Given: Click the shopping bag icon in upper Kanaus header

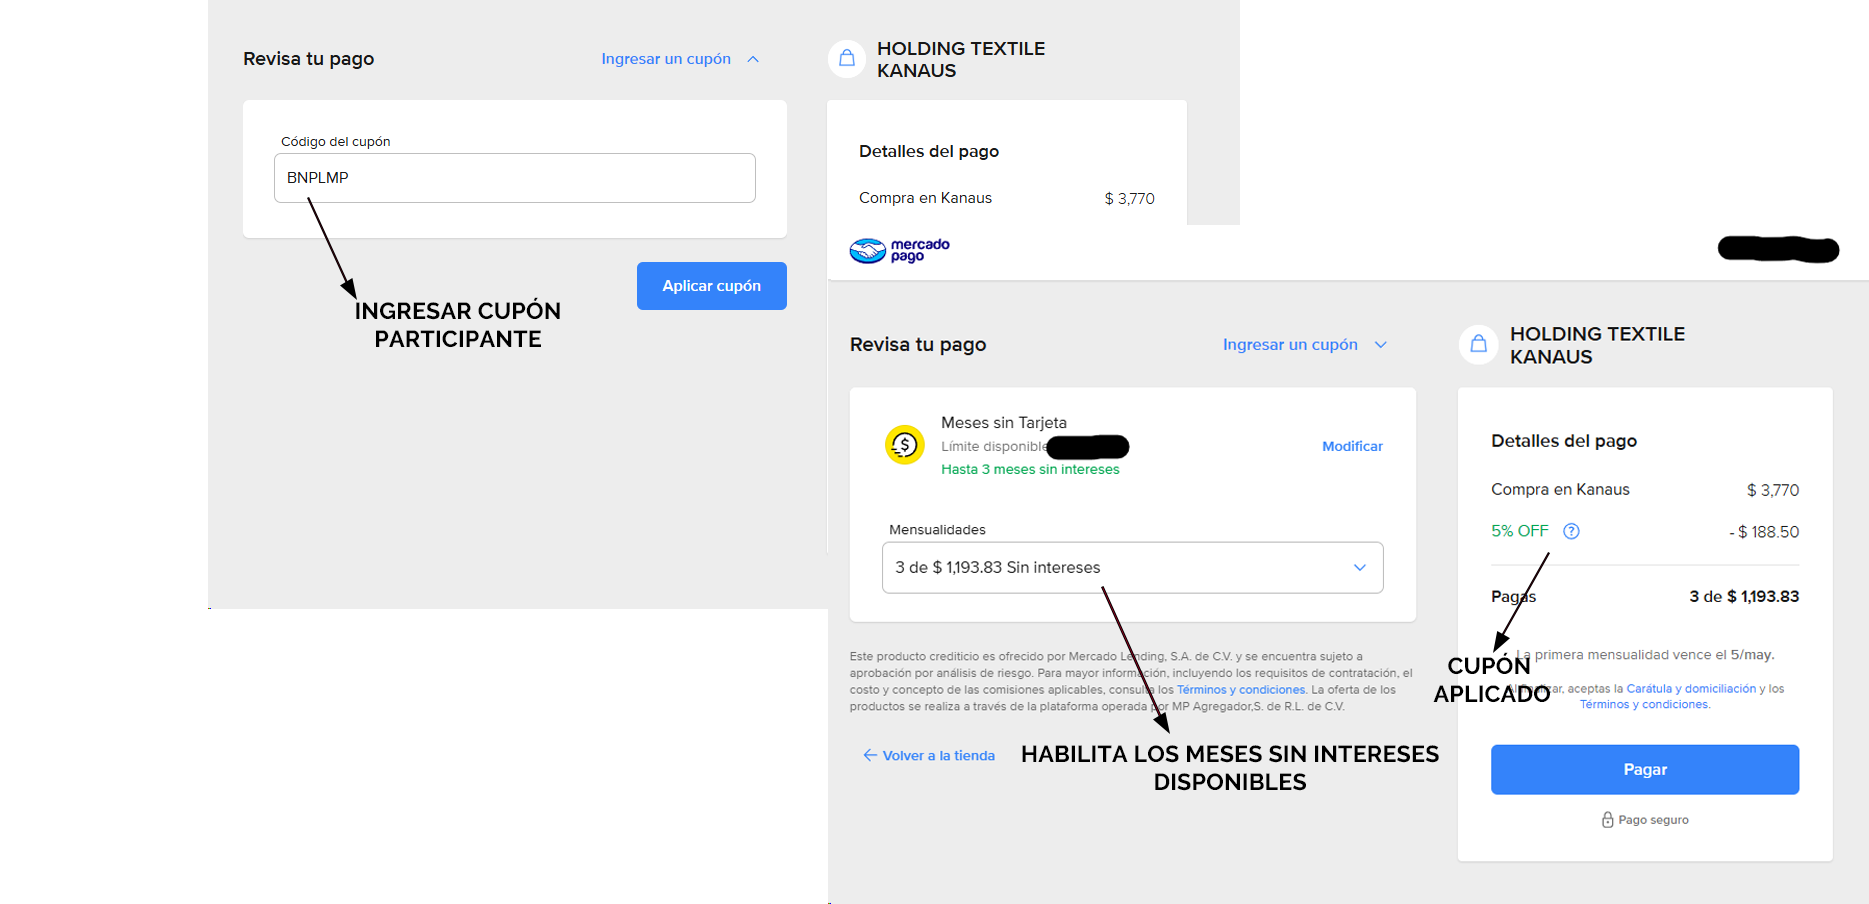Looking at the screenshot, I should tap(846, 58).
